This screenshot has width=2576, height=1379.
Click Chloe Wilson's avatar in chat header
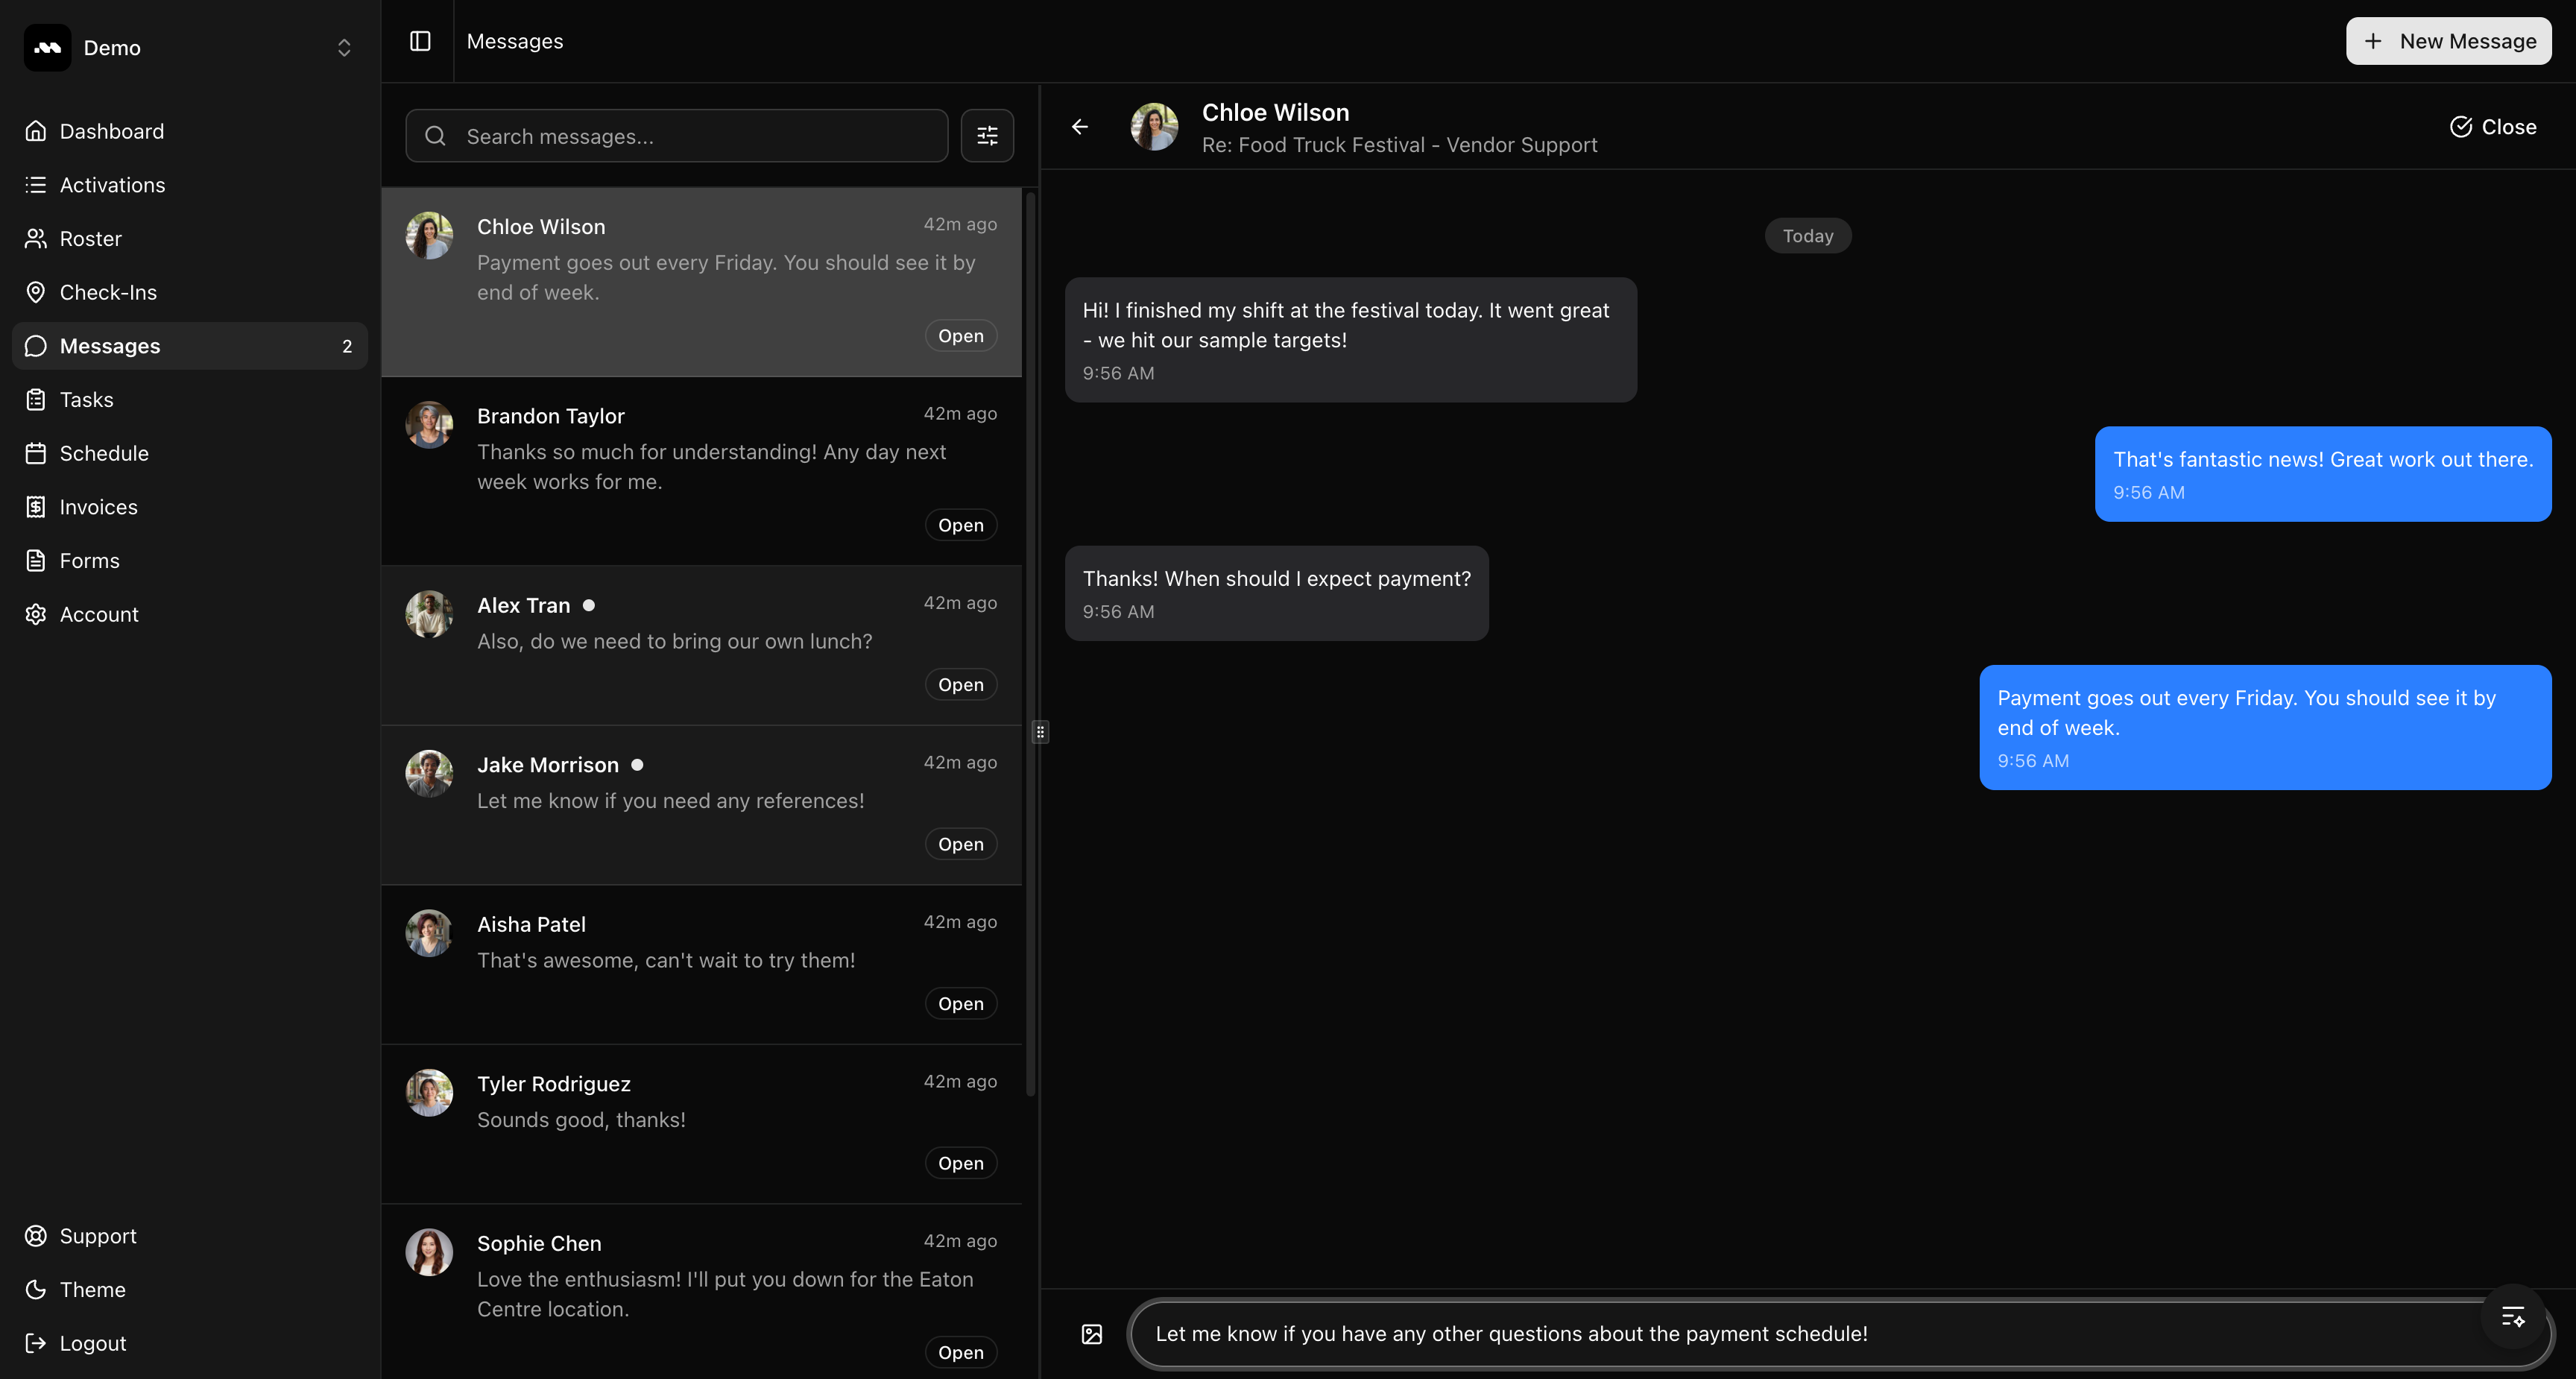(1154, 127)
